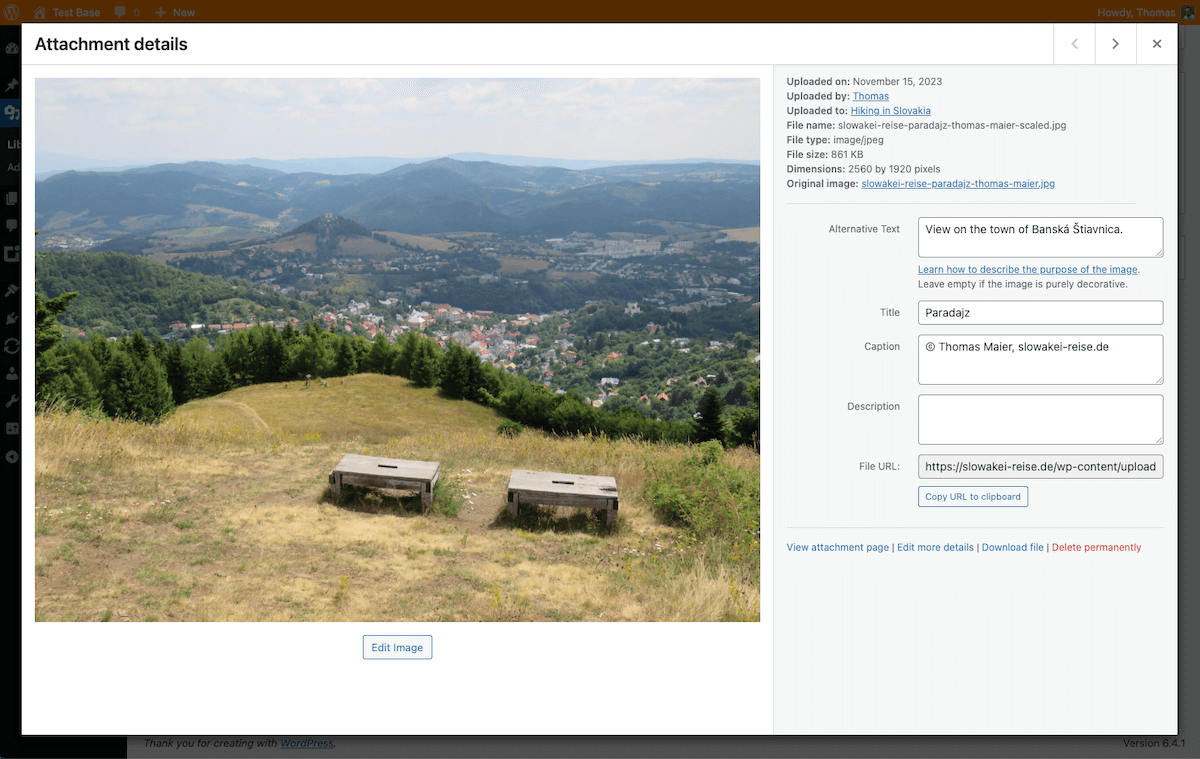
Task: Focus the Alternative Text field
Action: pyautogui.click(x=1041, y=237)
